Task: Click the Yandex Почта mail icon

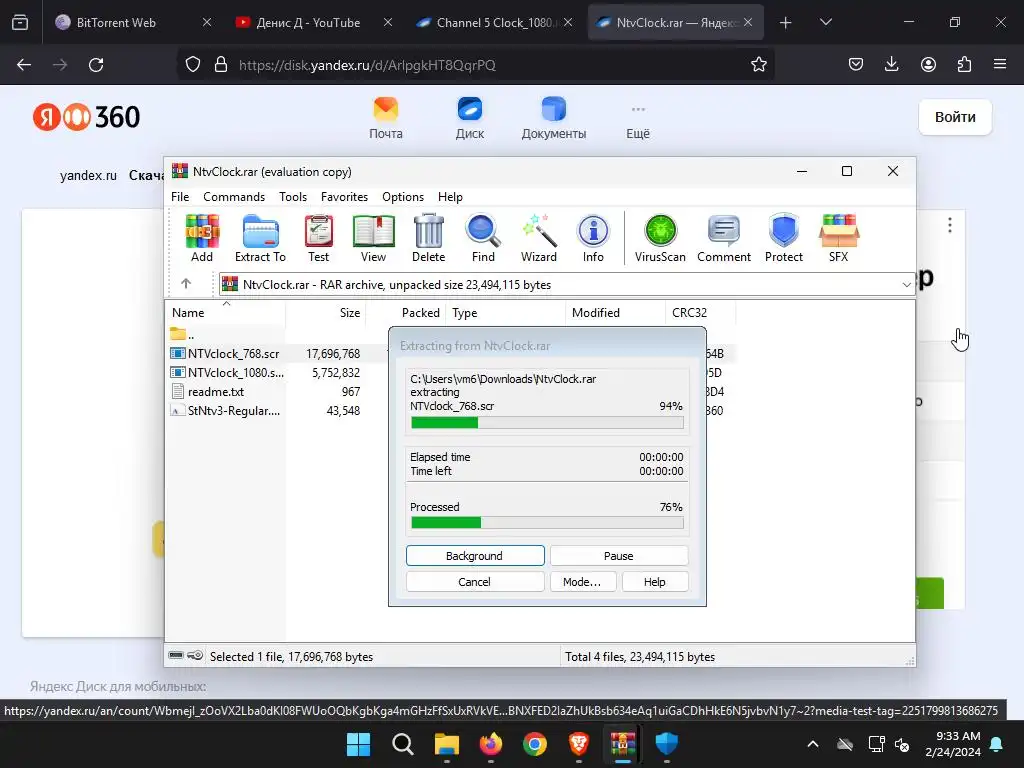Action: [x=386, y=118]
